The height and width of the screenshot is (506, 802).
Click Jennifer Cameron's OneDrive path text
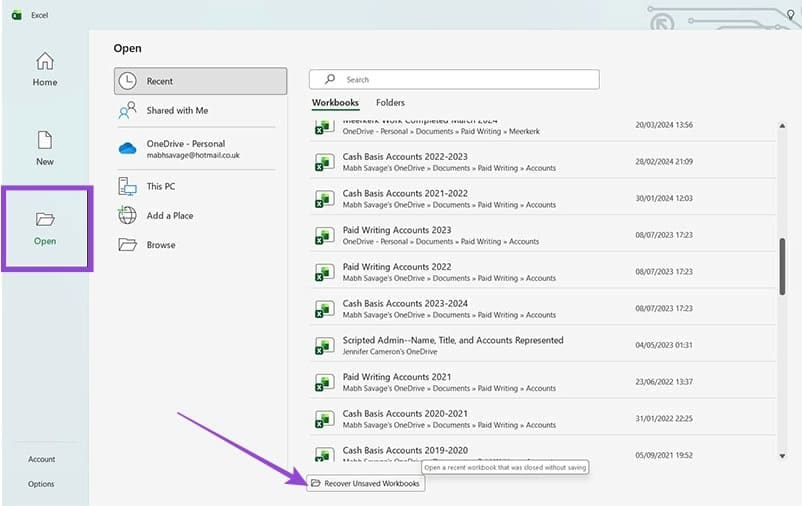coord(390,351)
